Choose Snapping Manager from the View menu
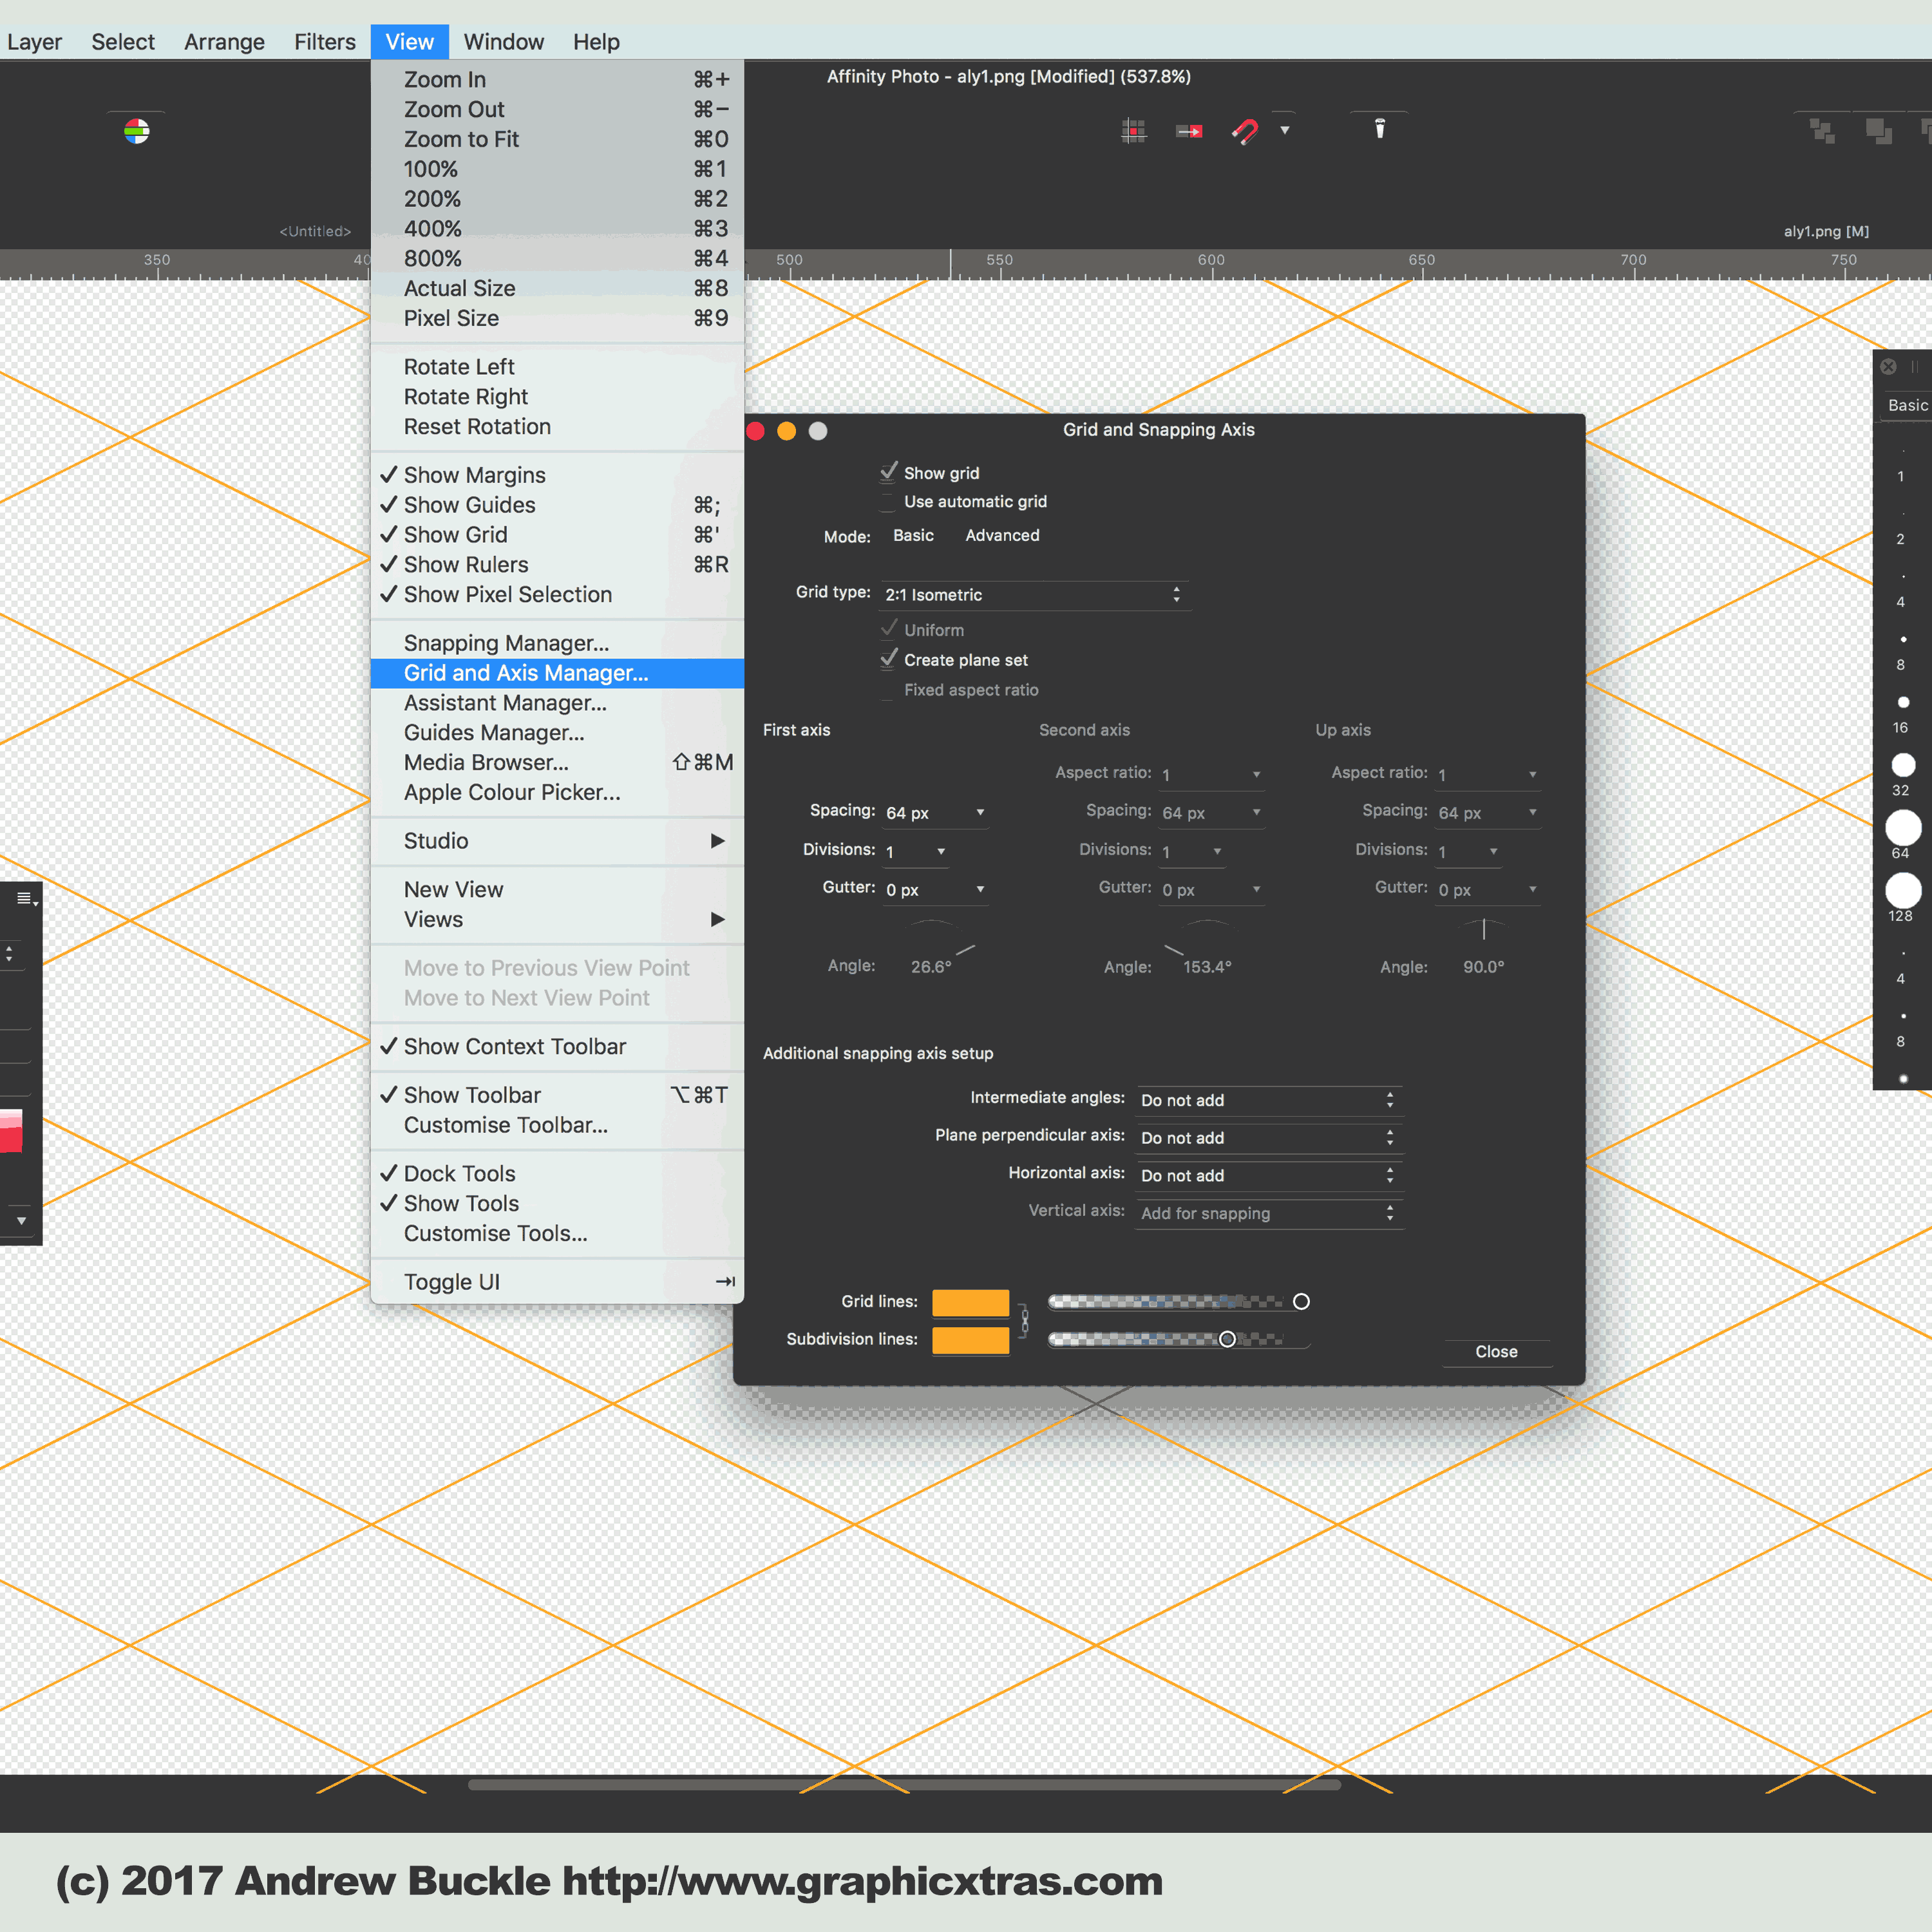The image size is (1932, 1932). tap(557, 644)
